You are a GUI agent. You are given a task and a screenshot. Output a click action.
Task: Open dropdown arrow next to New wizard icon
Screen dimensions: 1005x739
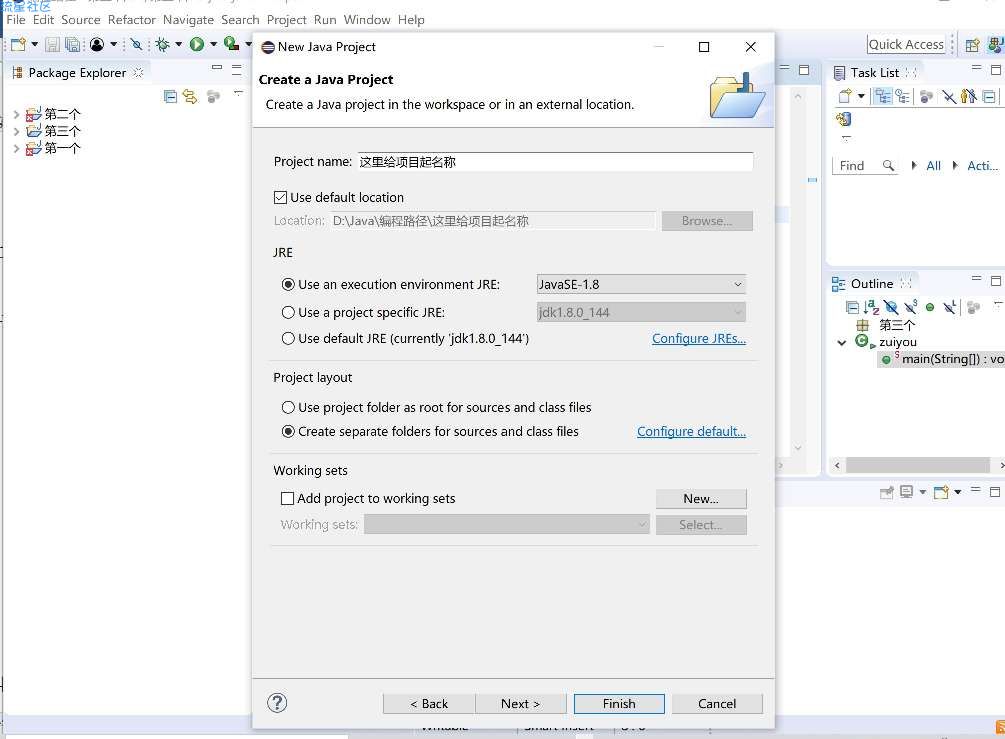click(x=35, y=44)
